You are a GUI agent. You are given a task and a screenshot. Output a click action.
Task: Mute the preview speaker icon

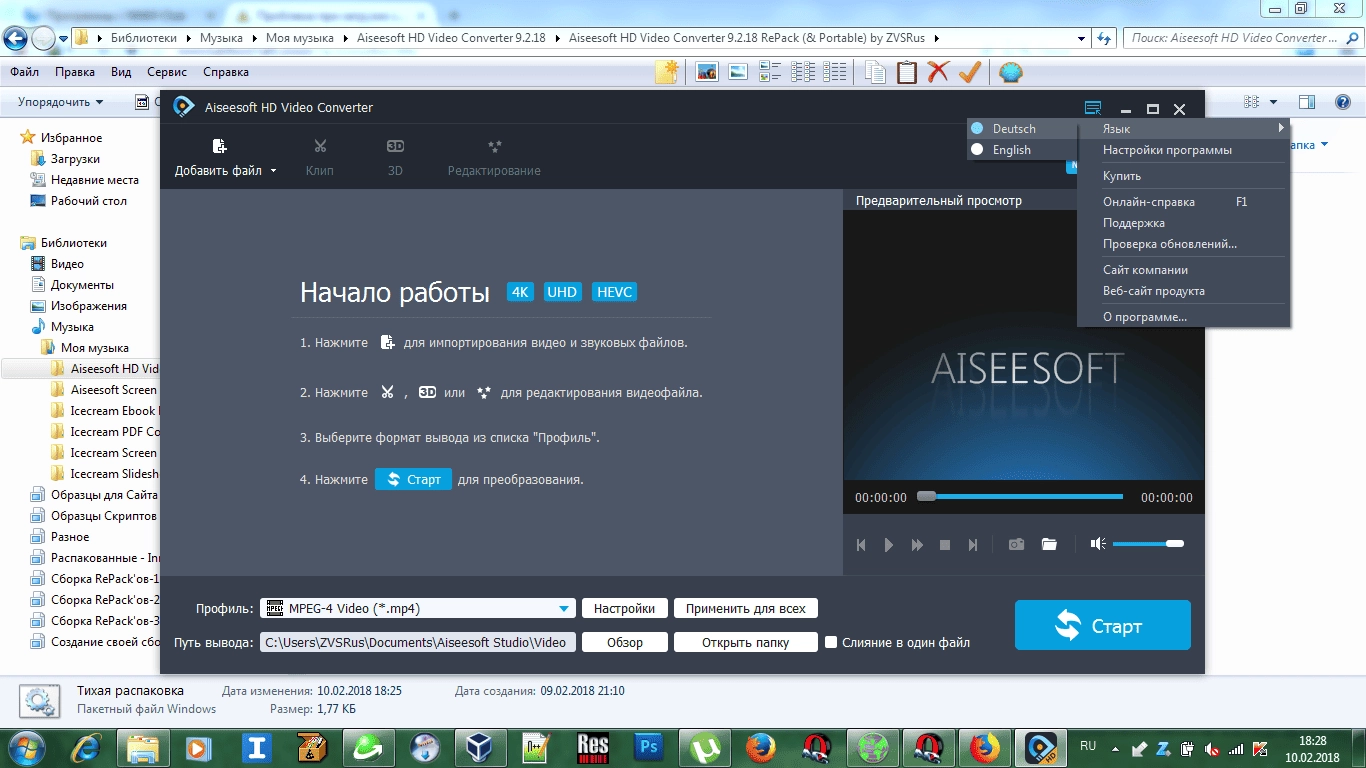(x=1098, y=544)
